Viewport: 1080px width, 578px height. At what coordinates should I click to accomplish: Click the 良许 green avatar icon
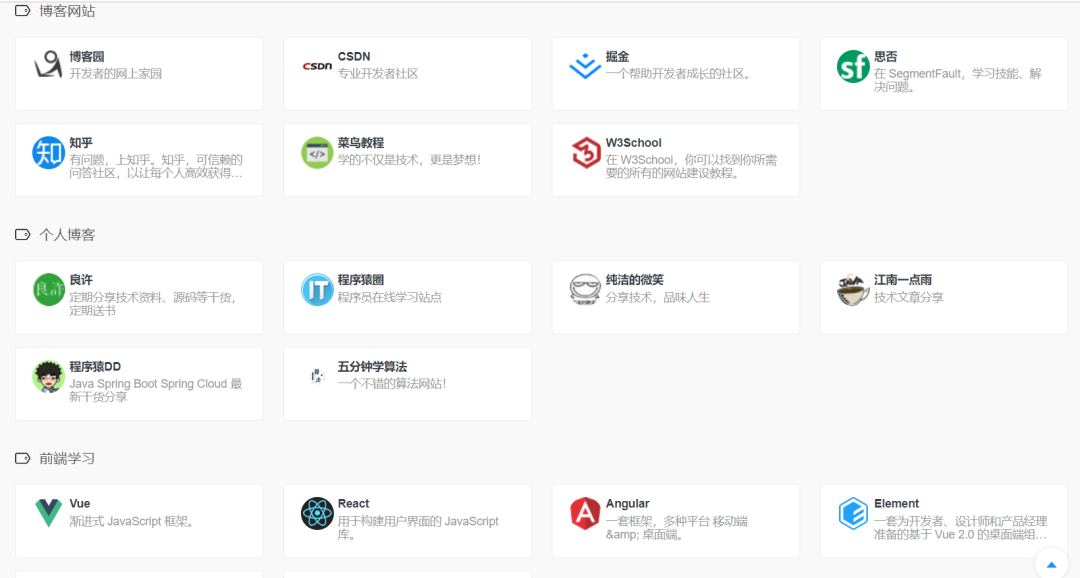pyautogui.click(x=48, y=289)
